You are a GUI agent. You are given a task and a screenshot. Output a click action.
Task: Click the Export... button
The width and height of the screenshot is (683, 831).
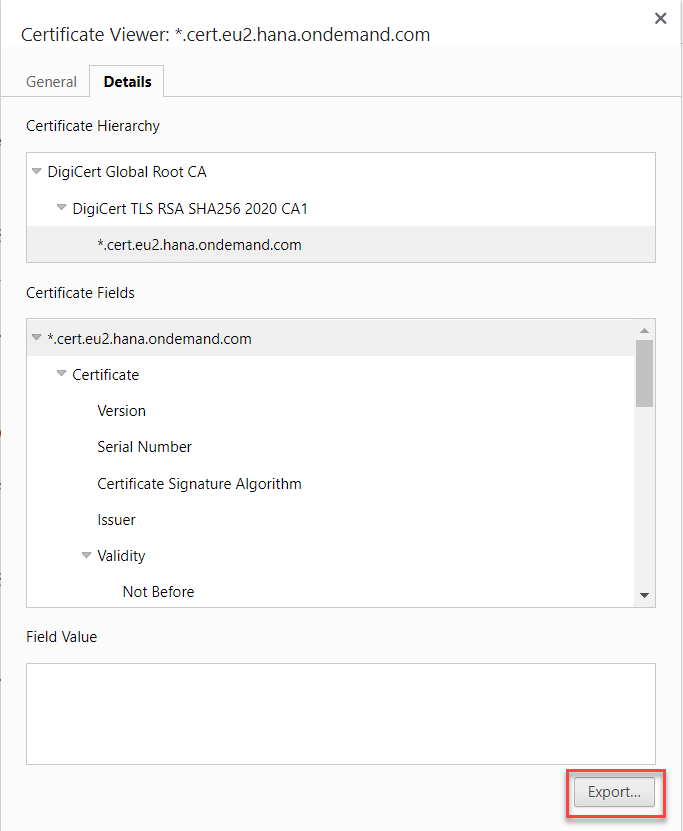[x=614, y=792]
